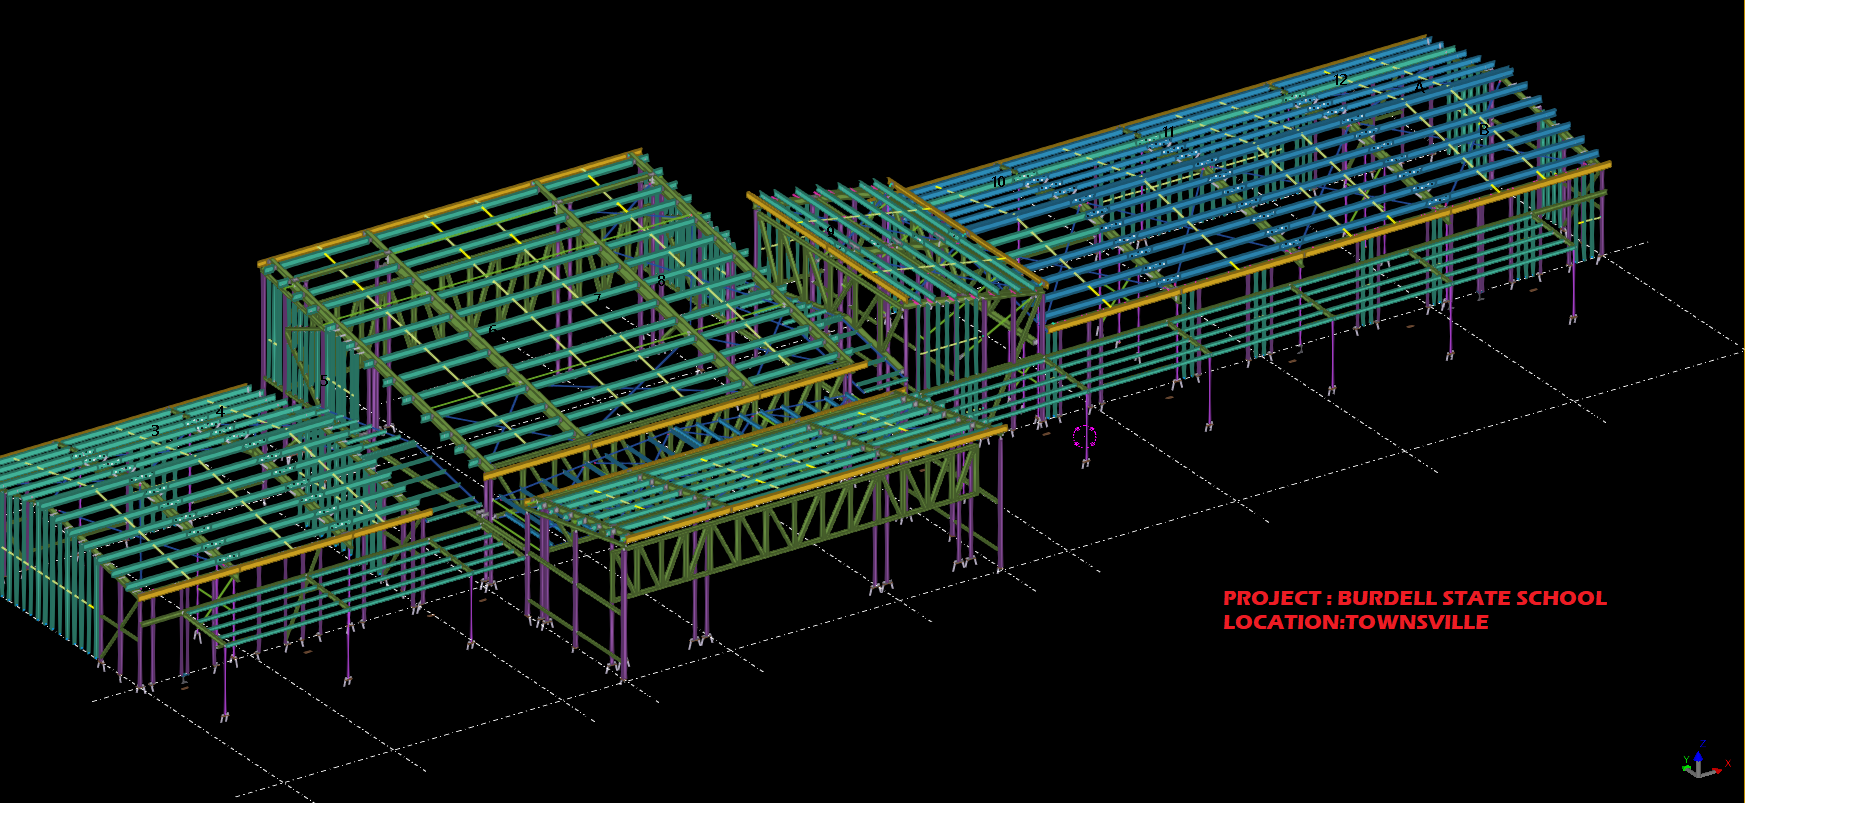The image size is (1865, 832).
Task: Select the magenta circular marker near column base
Action: pyautogui.click(x=1085, y=436)
